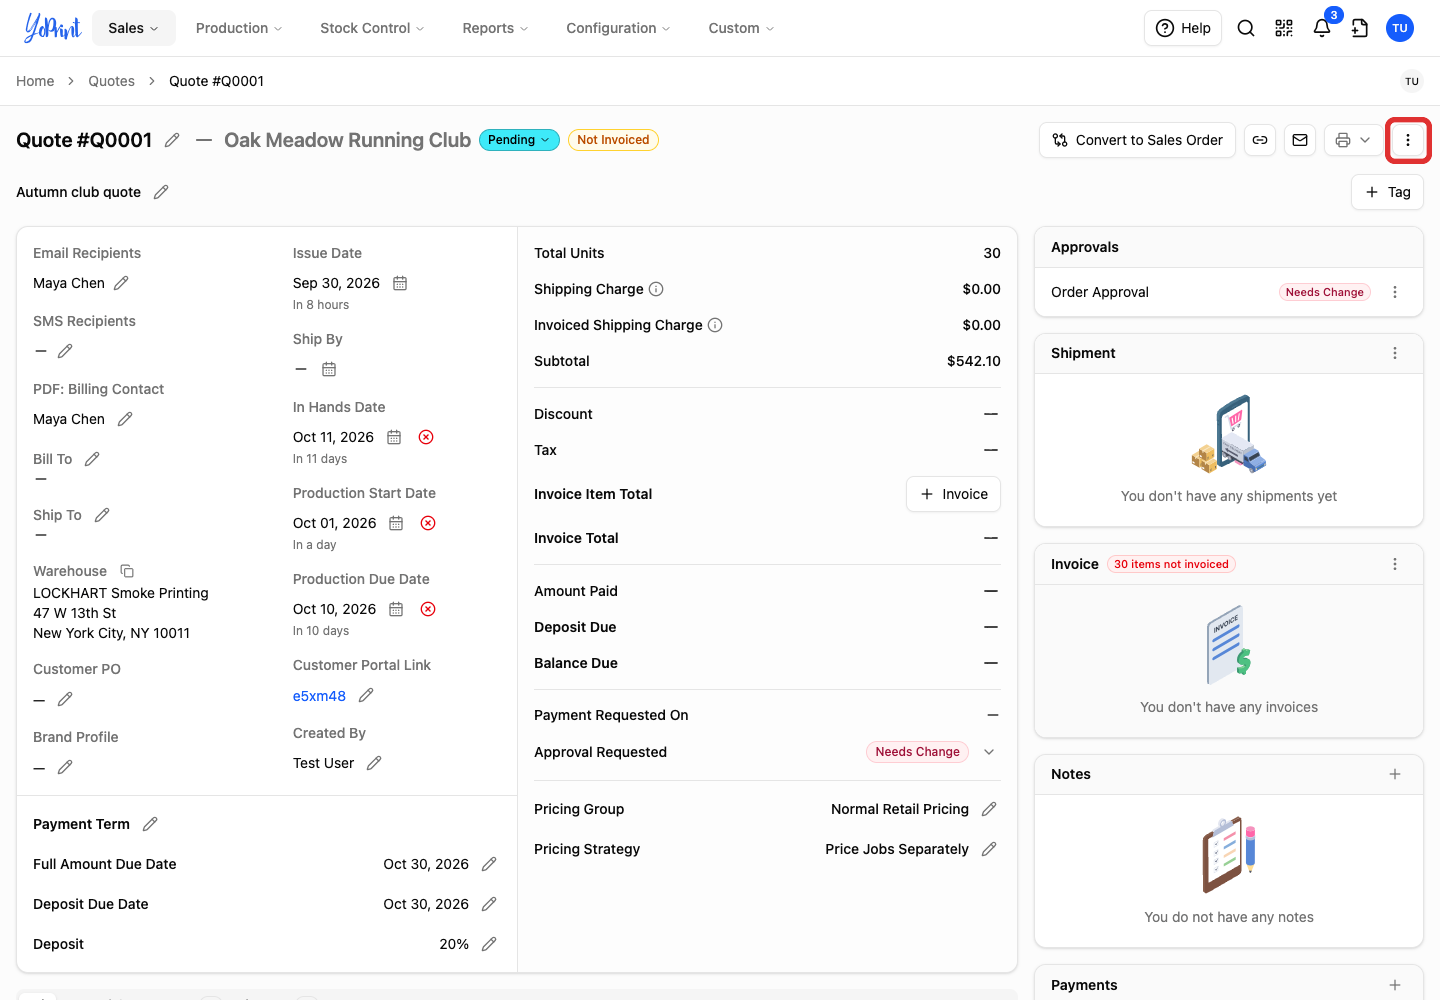Image resolution: width=1440 pixels, height=1000 pixels.
Task: Clear the In Hands Date
Action: coord(426,437)
